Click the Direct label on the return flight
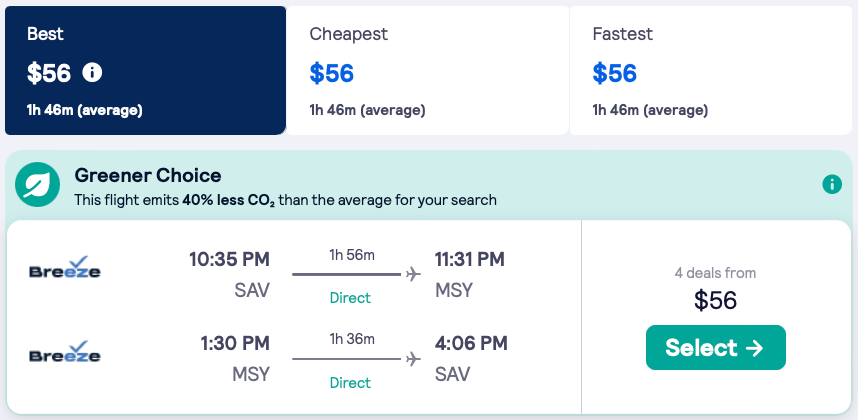Image resolution: width=858 pixels, height=420 pixels. click(350, 383)
